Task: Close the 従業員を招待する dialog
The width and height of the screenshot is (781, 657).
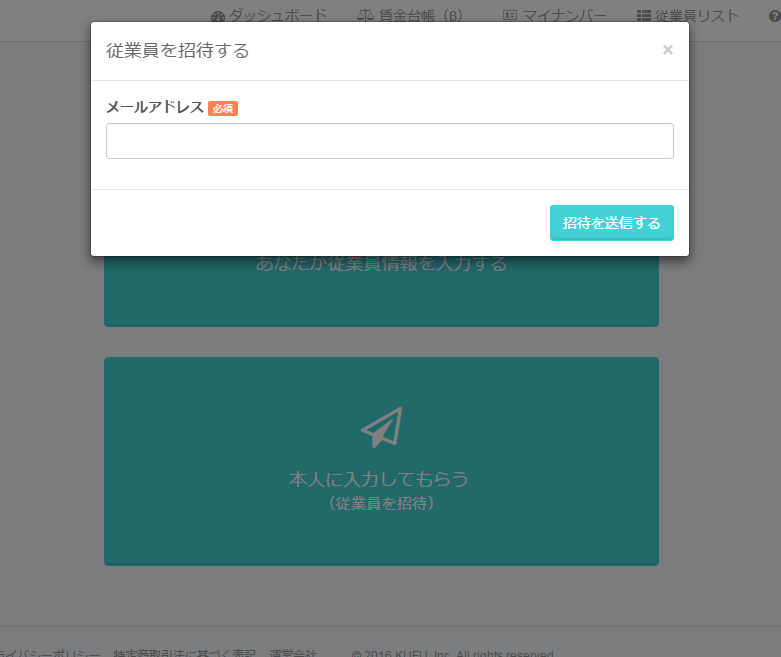Action: [x=668, y=50]
